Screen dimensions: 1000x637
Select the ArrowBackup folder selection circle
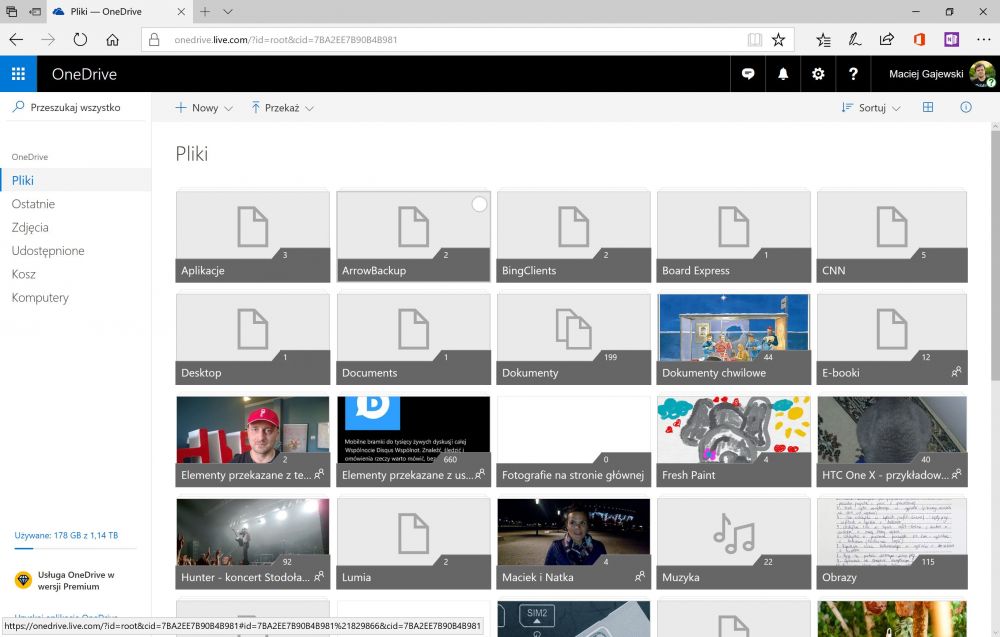[480, 204]
